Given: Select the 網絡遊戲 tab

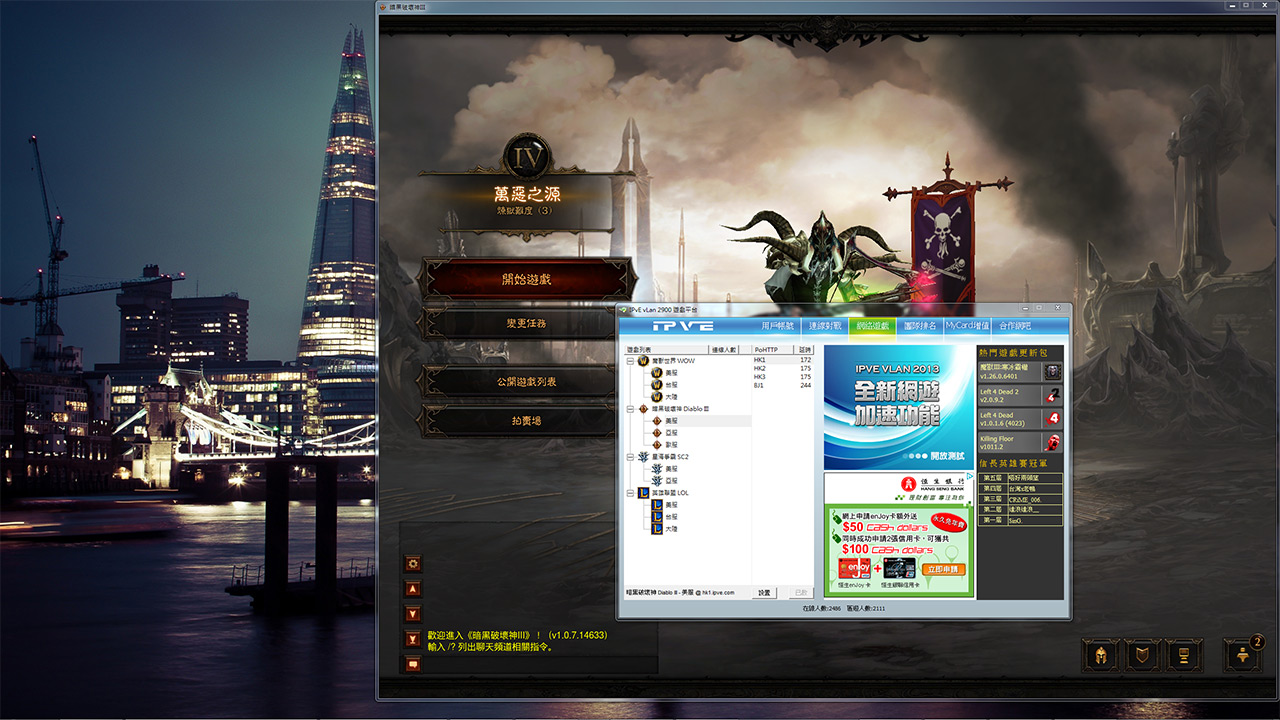Looking at the screenshot, I should tap(872, 326).
